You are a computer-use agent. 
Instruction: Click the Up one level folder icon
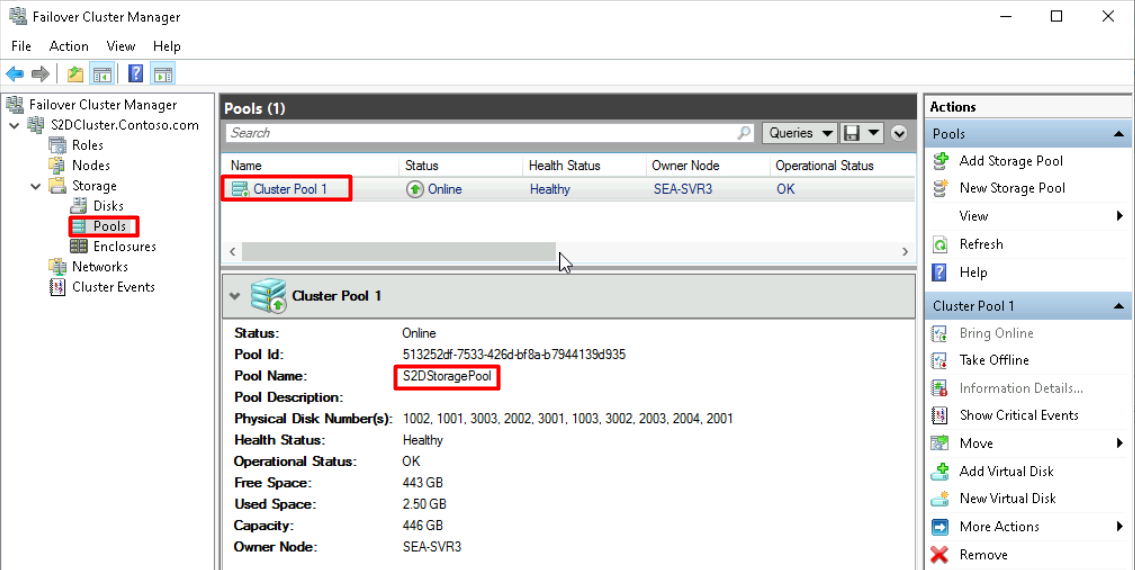[75, 73]
